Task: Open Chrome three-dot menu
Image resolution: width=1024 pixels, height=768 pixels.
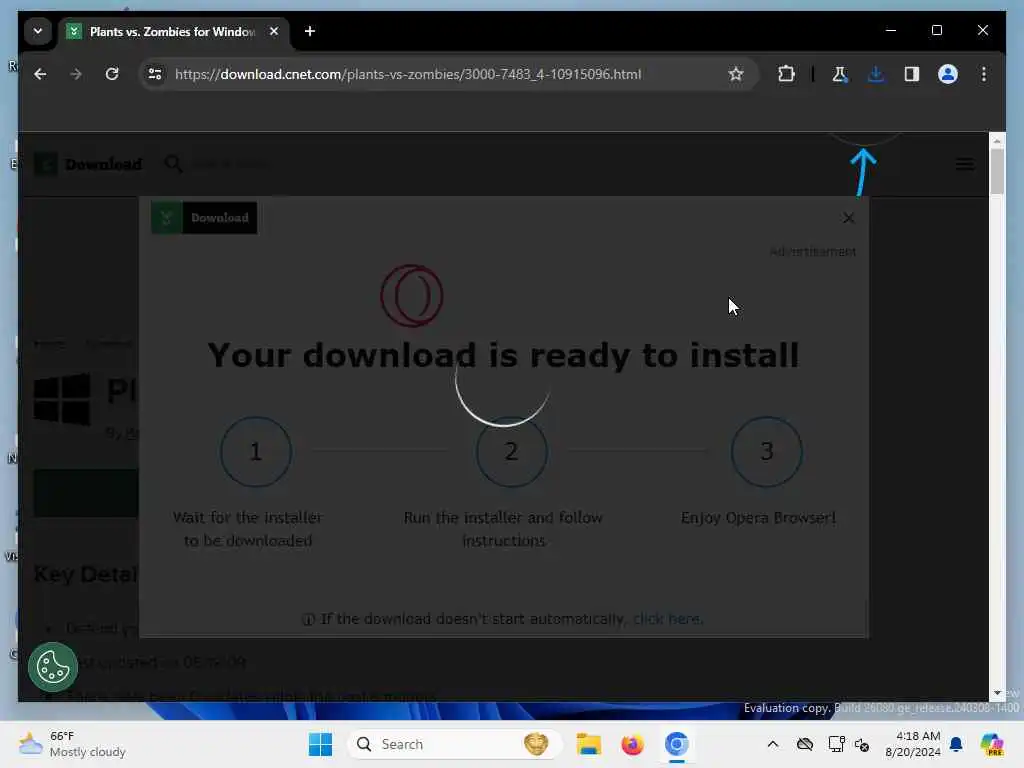Action: tap(984, 74)
